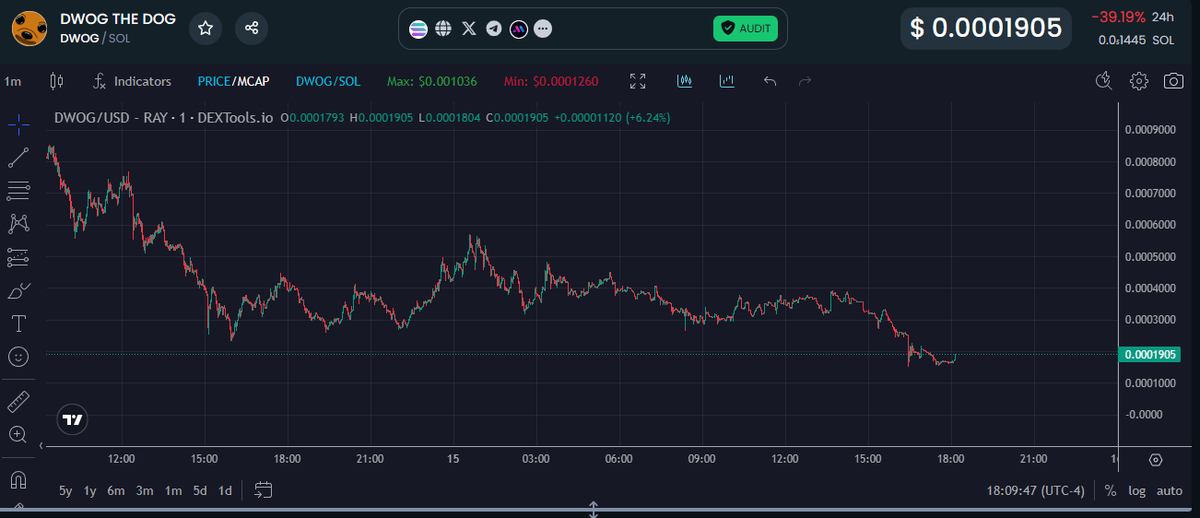Redo the chart action
Viewport: 1200px width, 518px height.
tap(804, 81)
